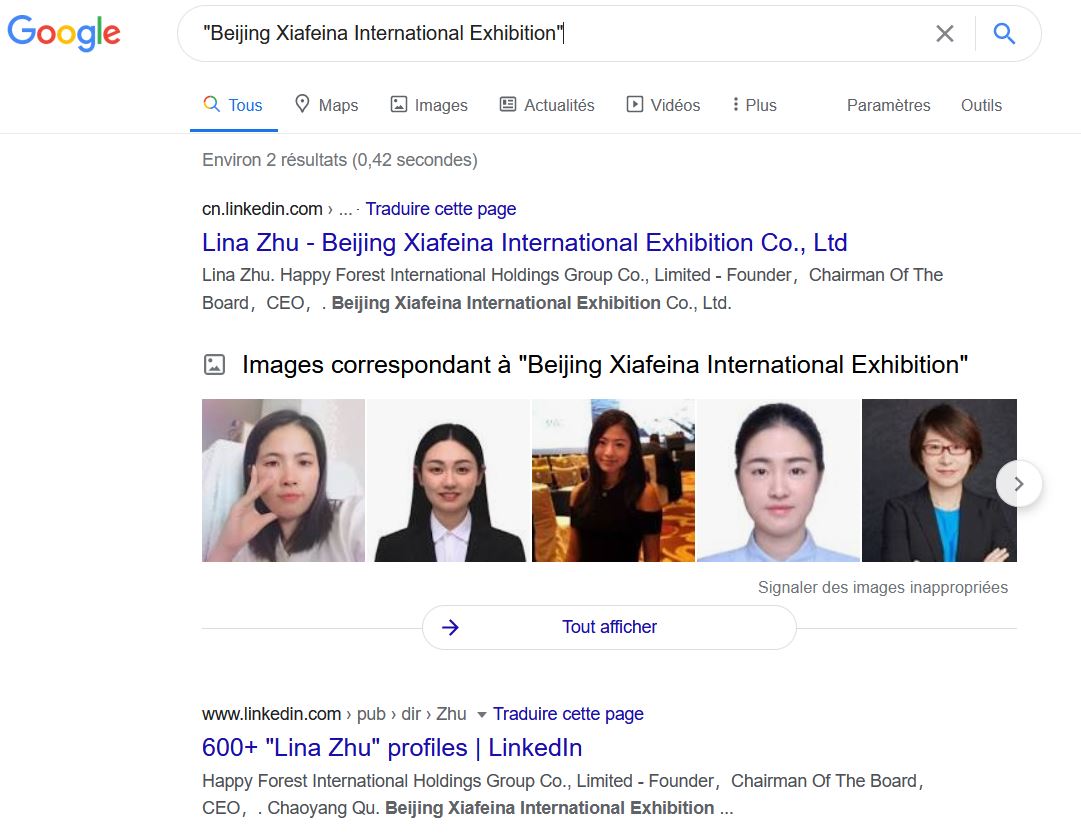Open the Actualités news tab
The width and height of the screenshot is (1081, 835).
click(547, 105)
